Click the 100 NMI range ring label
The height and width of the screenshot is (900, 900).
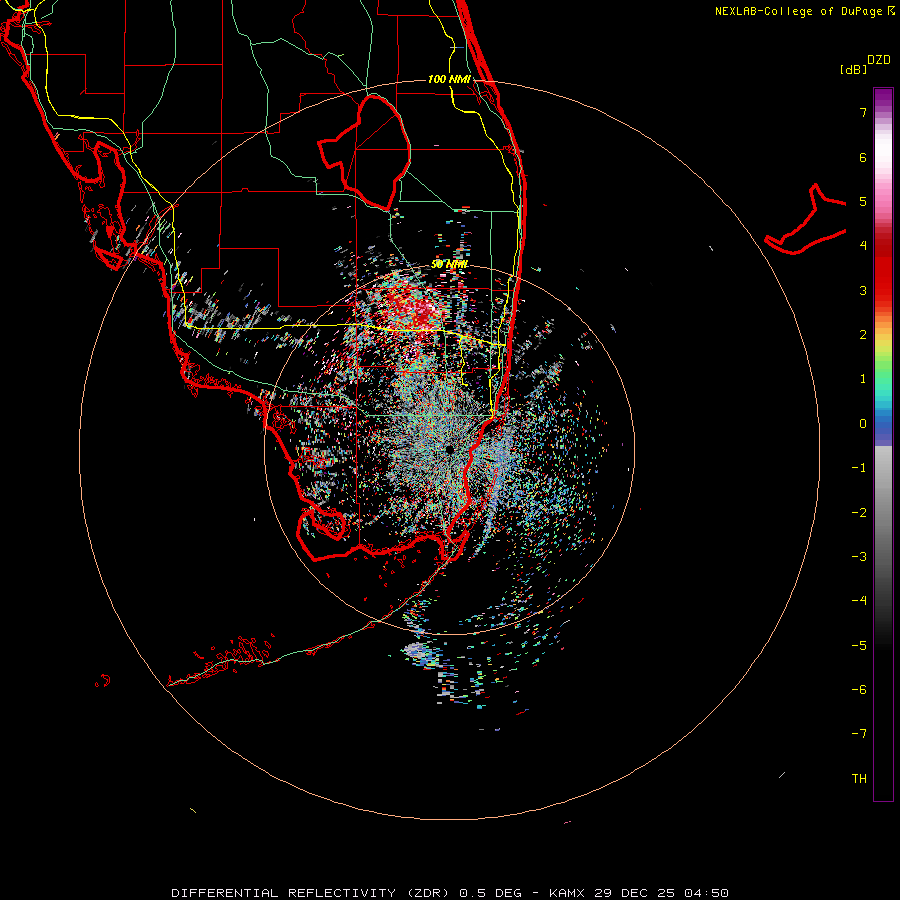point(449,79)
